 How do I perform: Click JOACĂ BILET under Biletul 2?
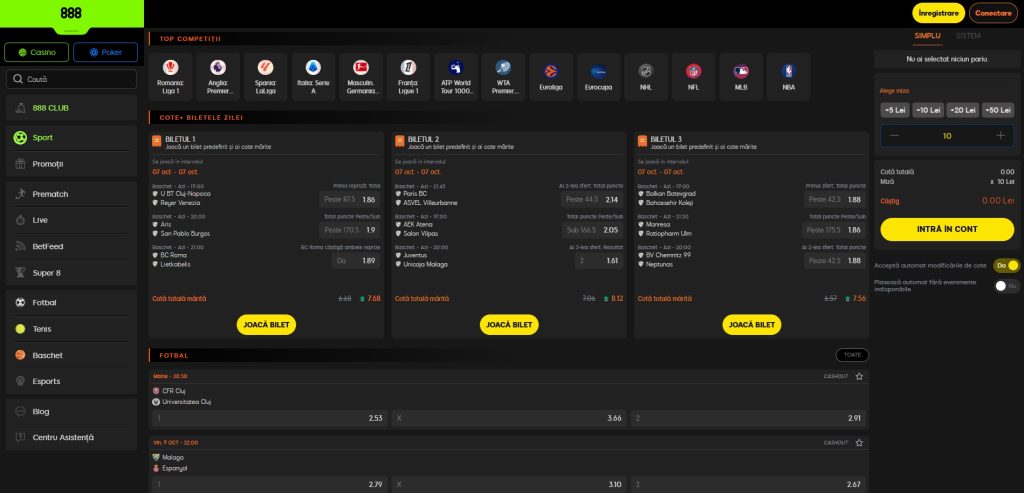click(x=509, y=325)
